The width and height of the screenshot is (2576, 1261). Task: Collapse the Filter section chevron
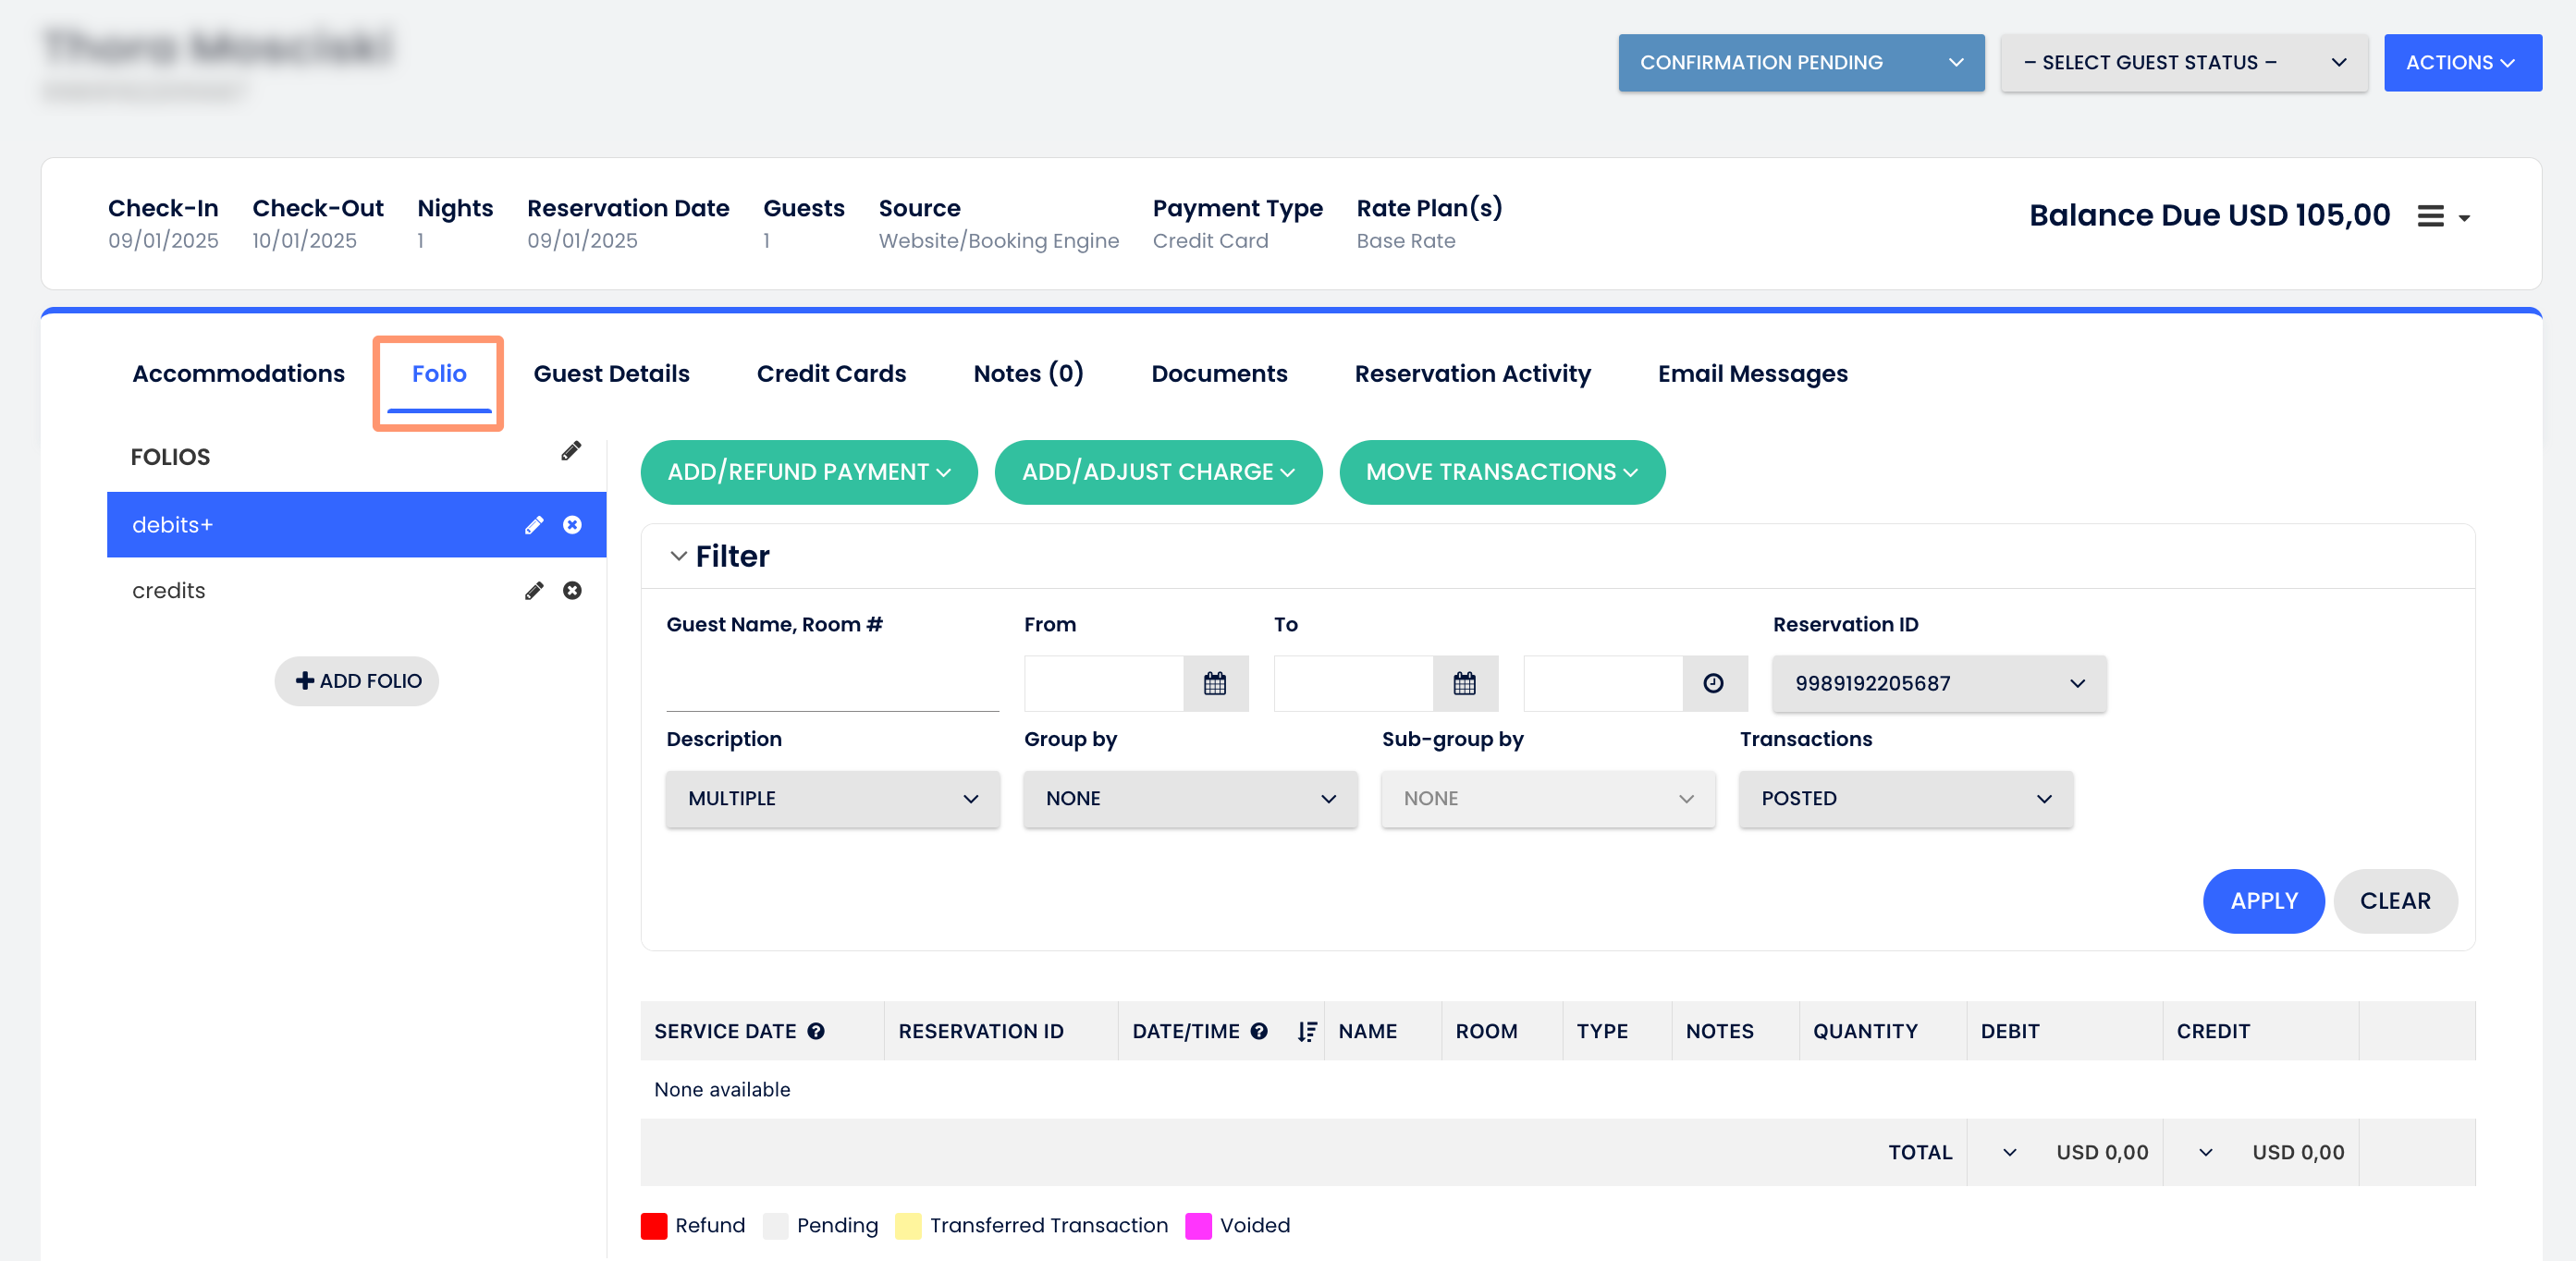pos(679,556)
